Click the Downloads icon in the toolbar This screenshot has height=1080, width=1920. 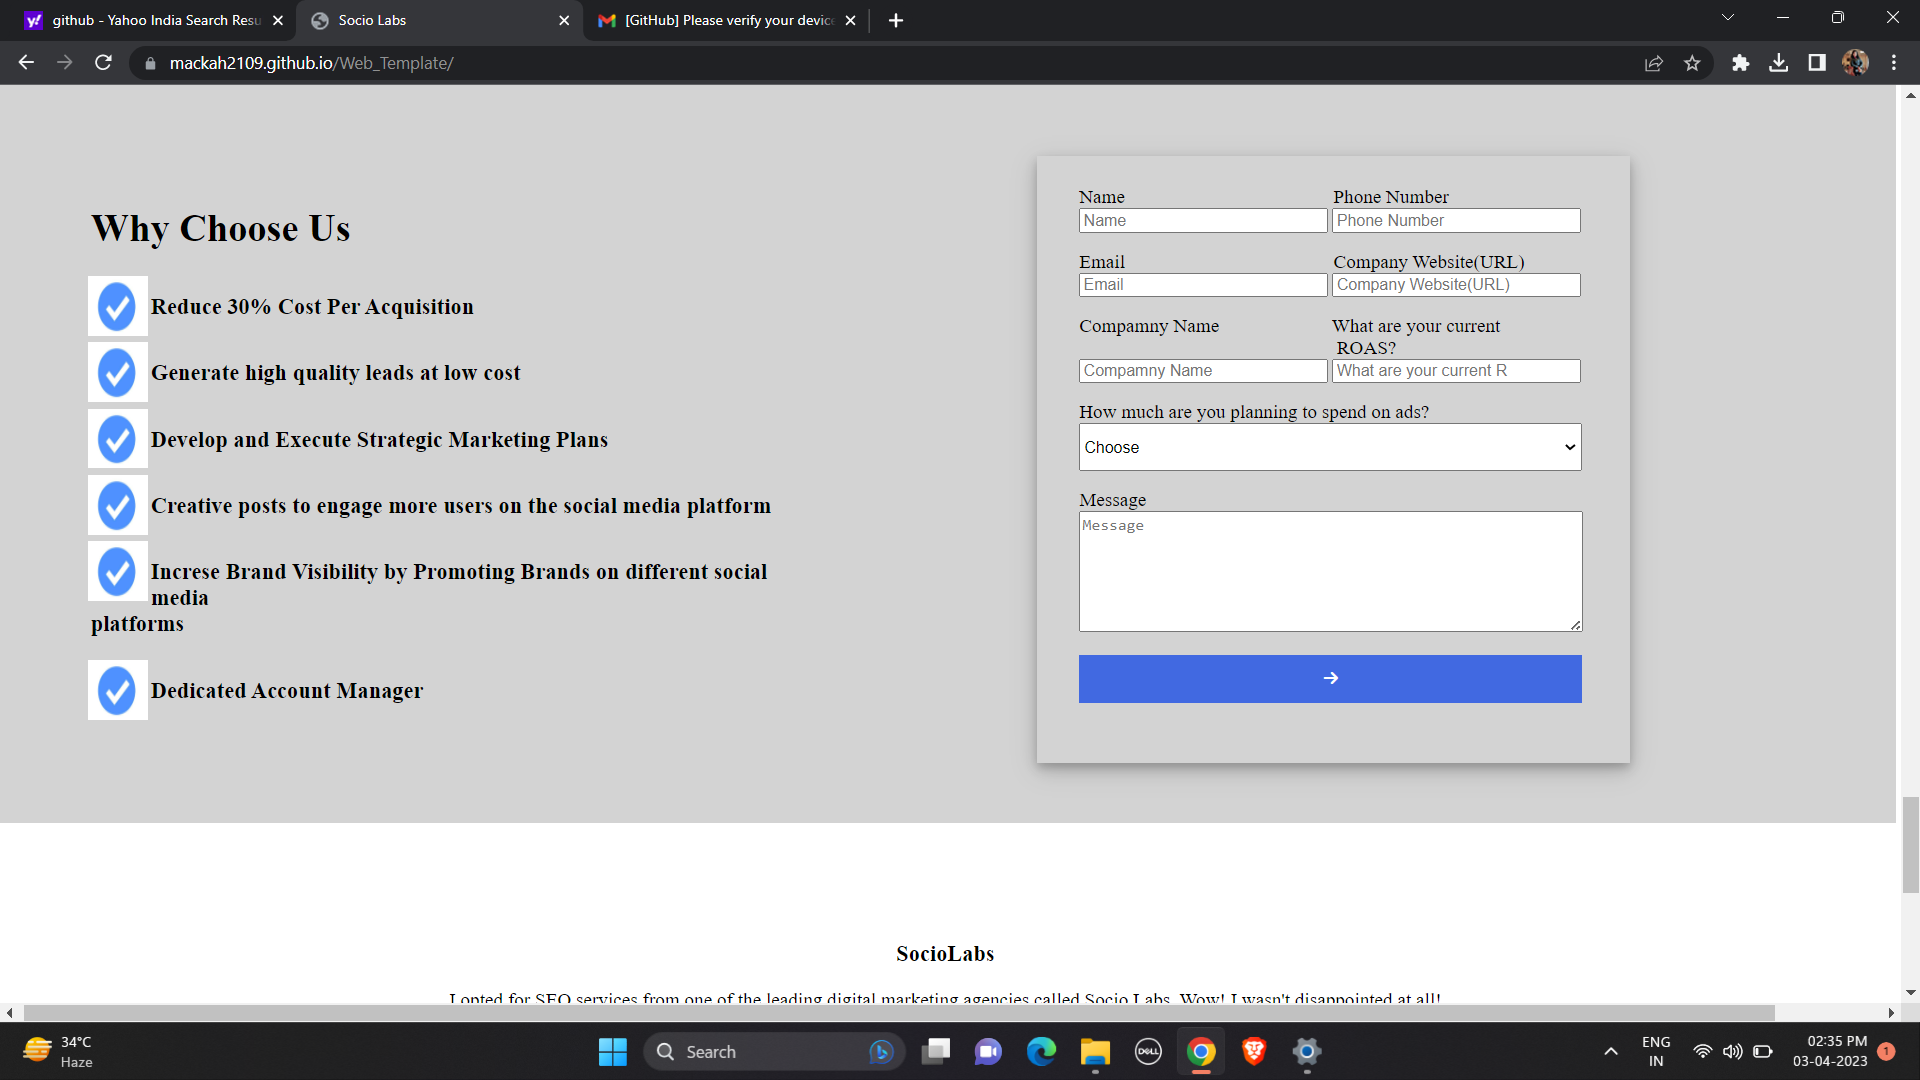click(1779, 62)
